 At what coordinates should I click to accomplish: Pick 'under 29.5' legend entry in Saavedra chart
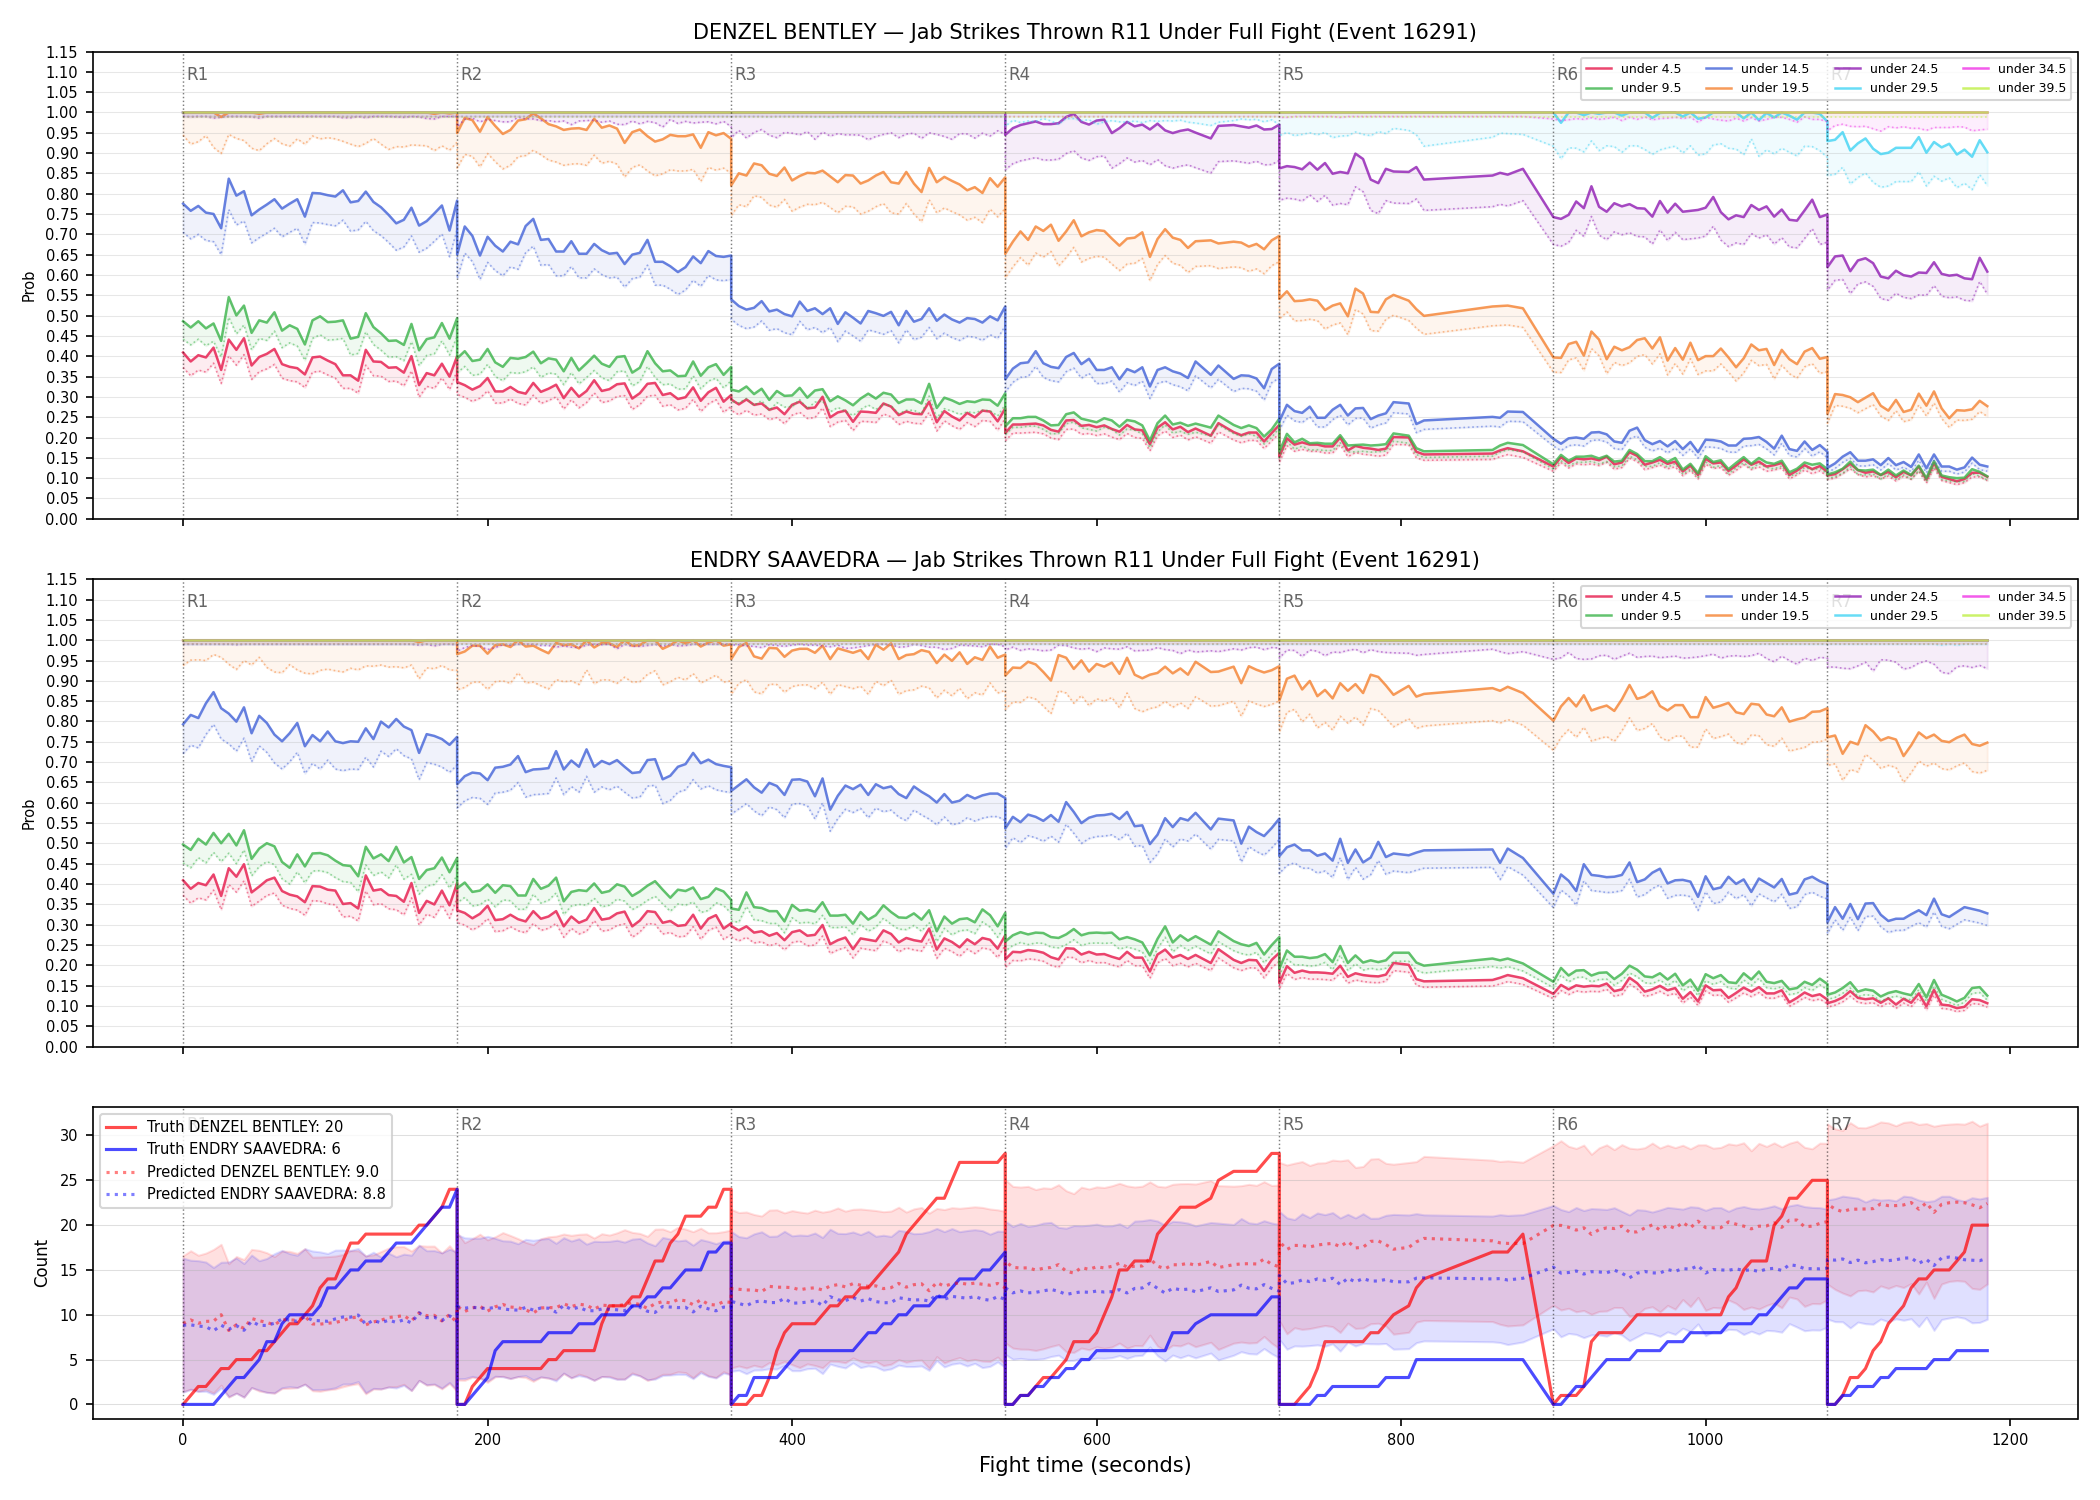pyautogui.click(x=1886, y=616)
